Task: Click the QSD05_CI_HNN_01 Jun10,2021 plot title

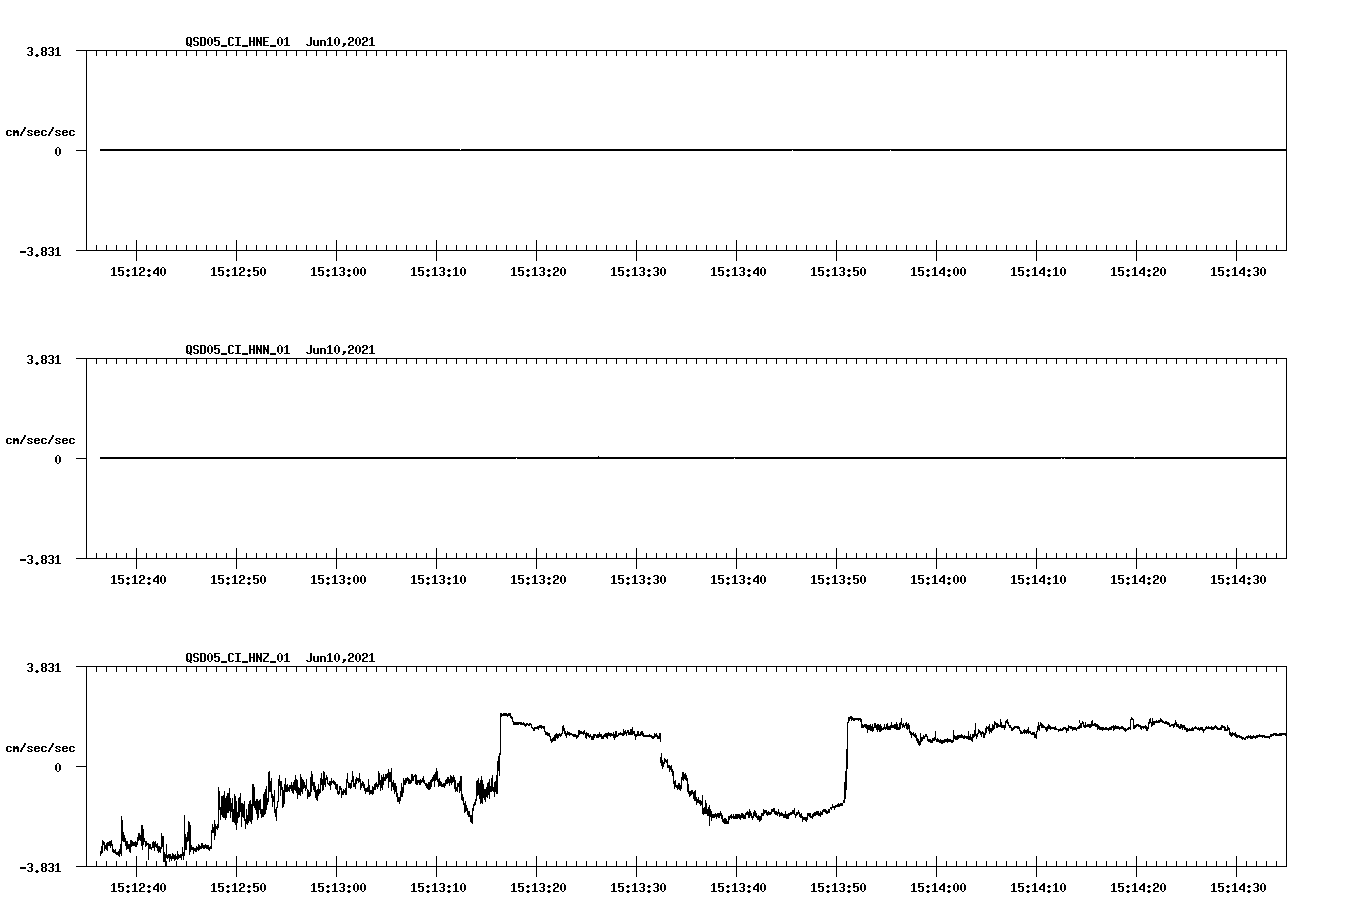Action: tap(280, 350)
